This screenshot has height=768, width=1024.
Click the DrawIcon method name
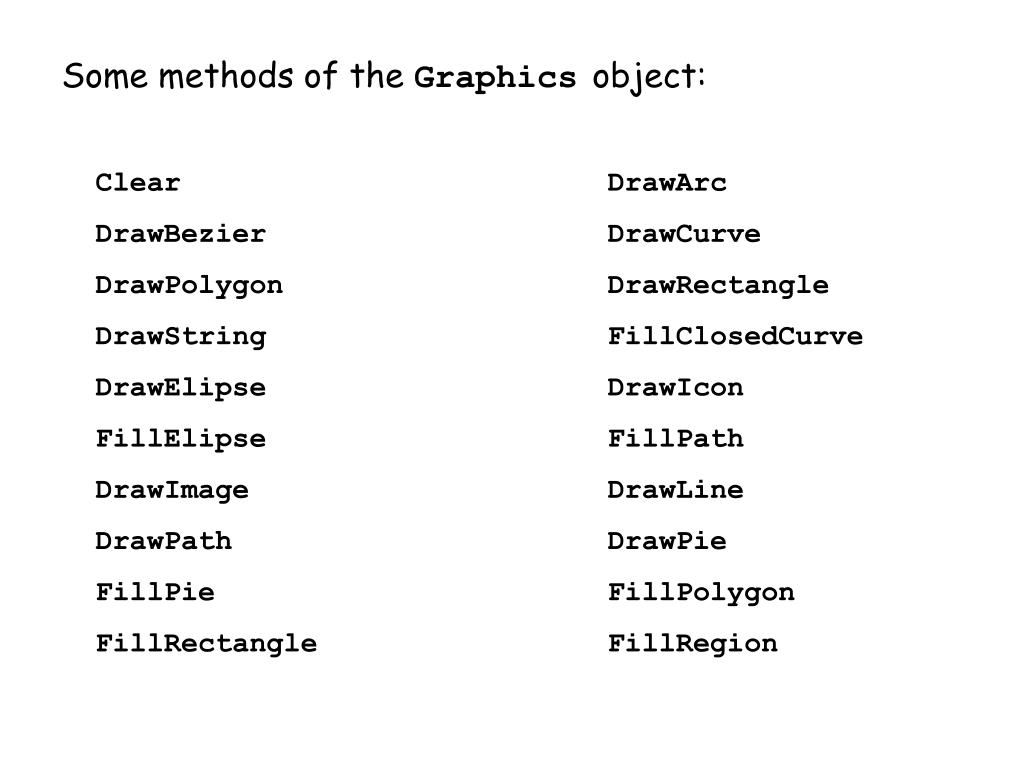click(x=675, y=387)
